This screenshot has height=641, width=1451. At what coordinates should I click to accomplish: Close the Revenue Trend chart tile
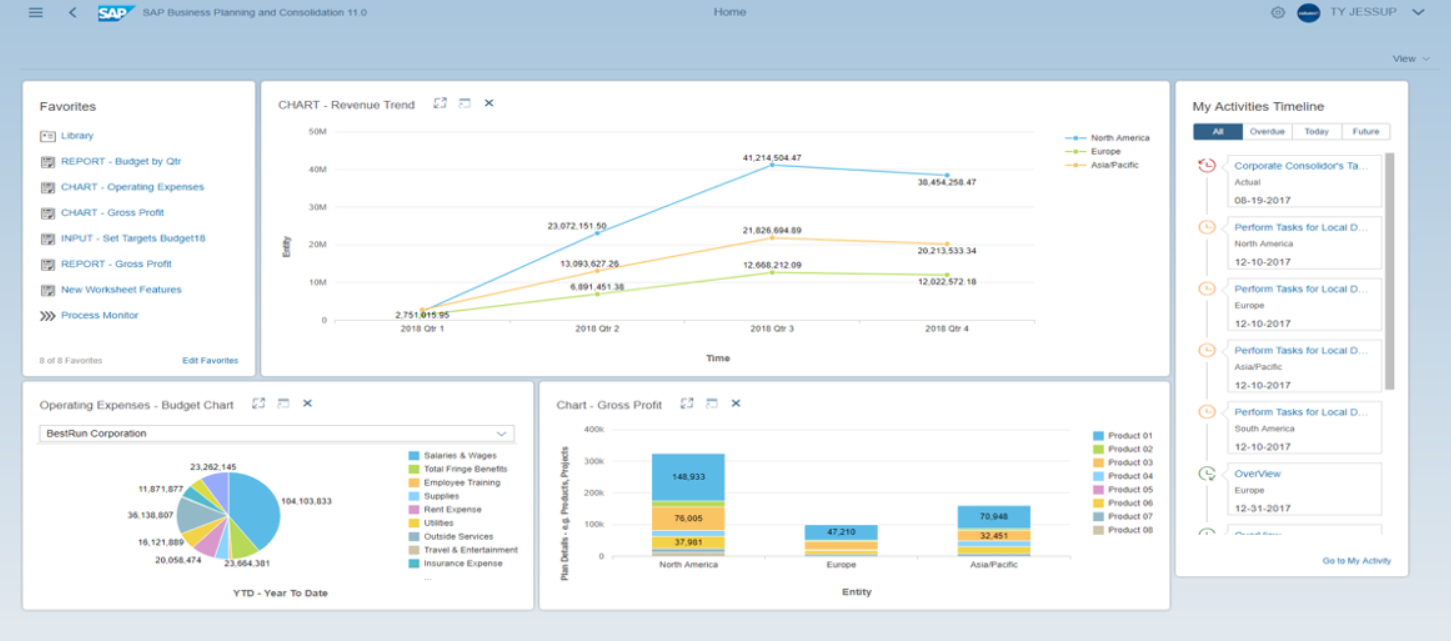(x=489, y=103)
